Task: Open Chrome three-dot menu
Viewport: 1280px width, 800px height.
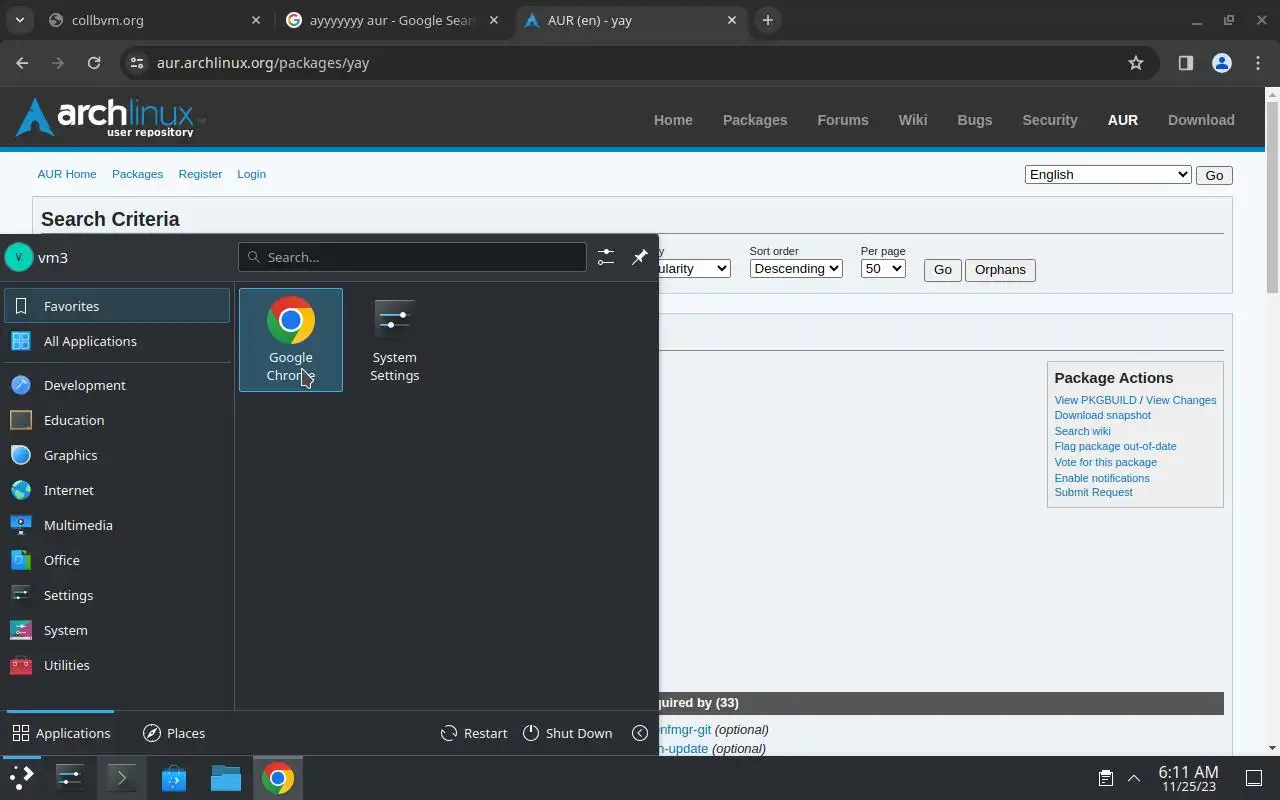Action: pos(1258,63)
